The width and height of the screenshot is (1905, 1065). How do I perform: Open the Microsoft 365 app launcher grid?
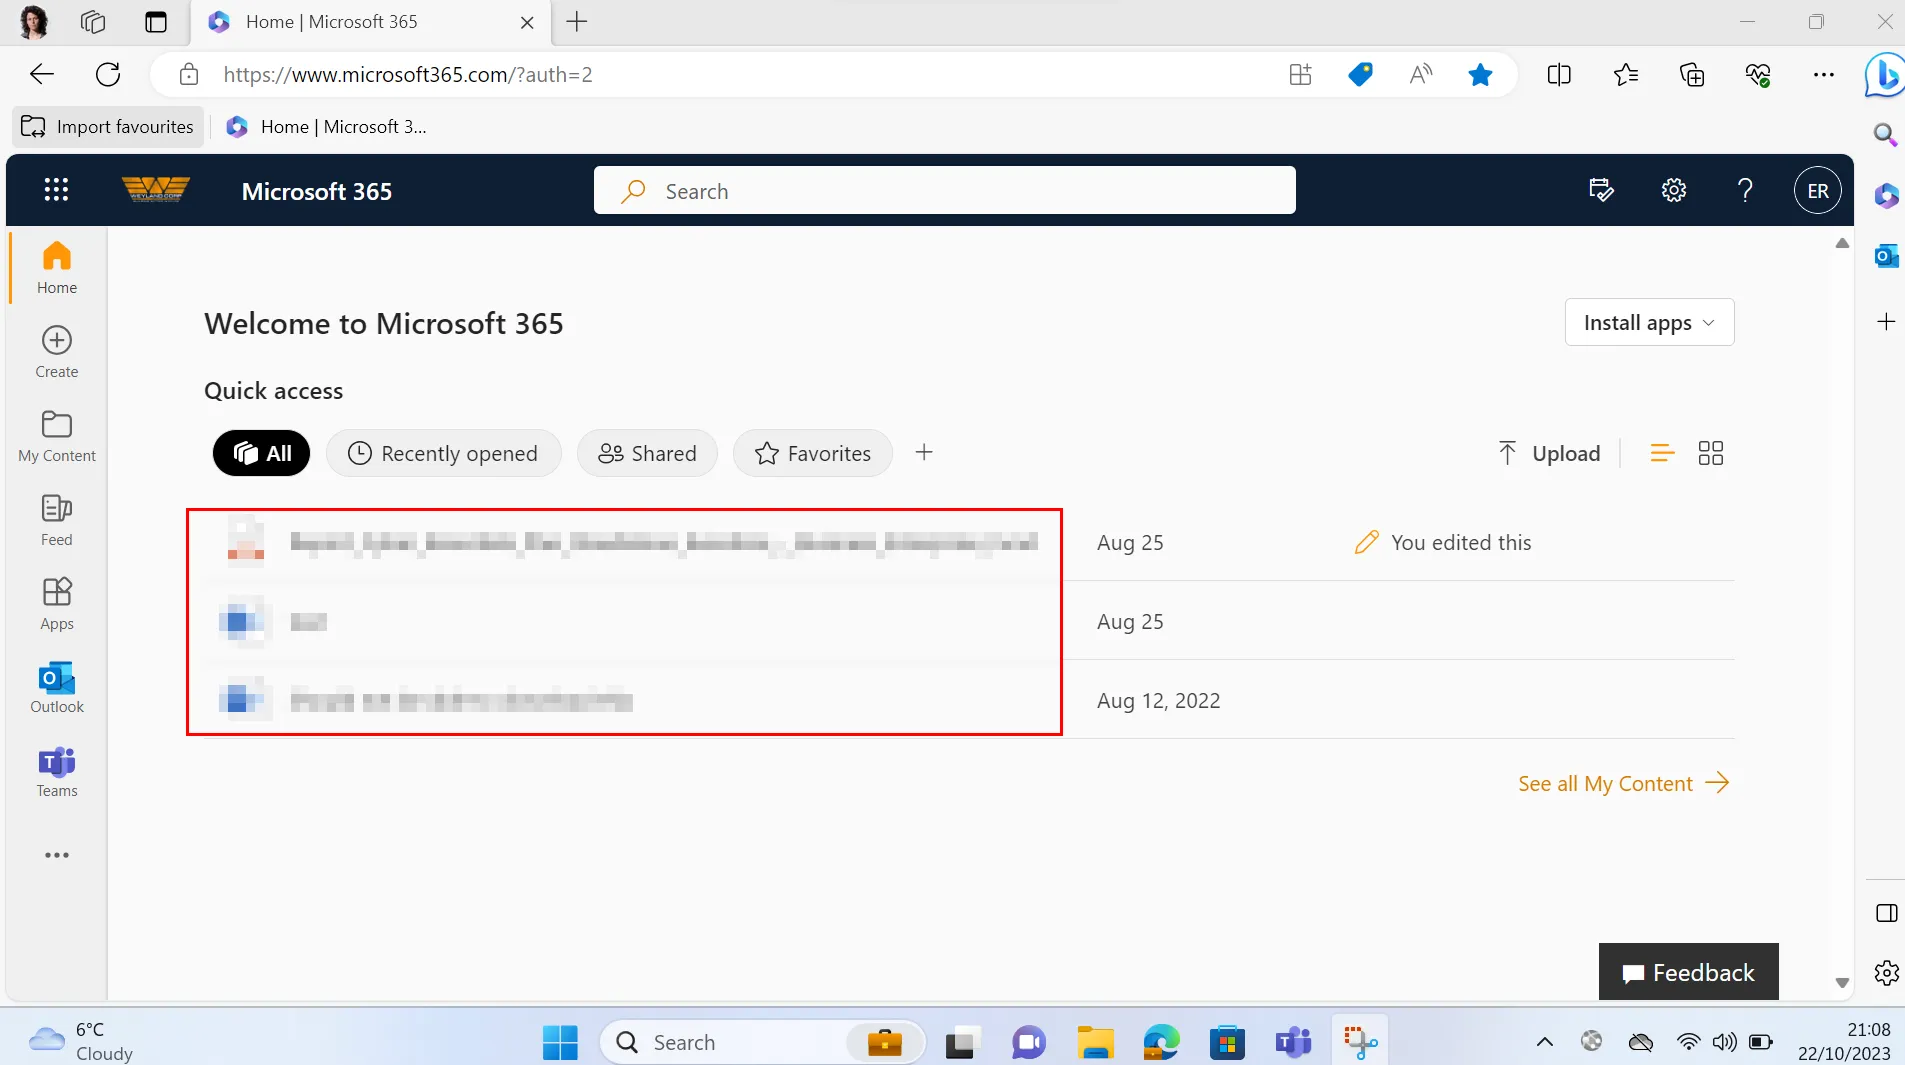(x=56, y=190)
